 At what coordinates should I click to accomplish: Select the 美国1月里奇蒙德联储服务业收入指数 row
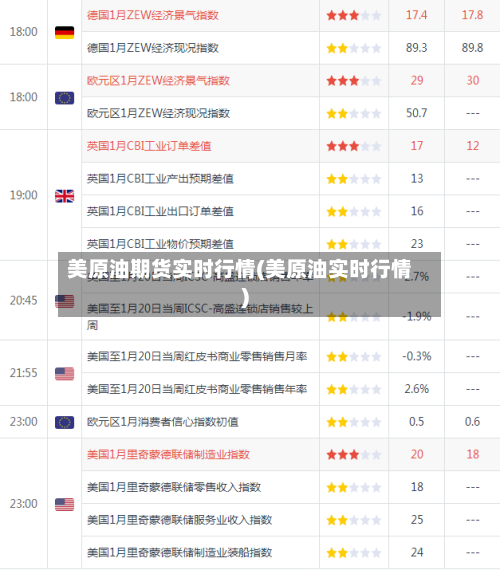click(x=291, y=520)
